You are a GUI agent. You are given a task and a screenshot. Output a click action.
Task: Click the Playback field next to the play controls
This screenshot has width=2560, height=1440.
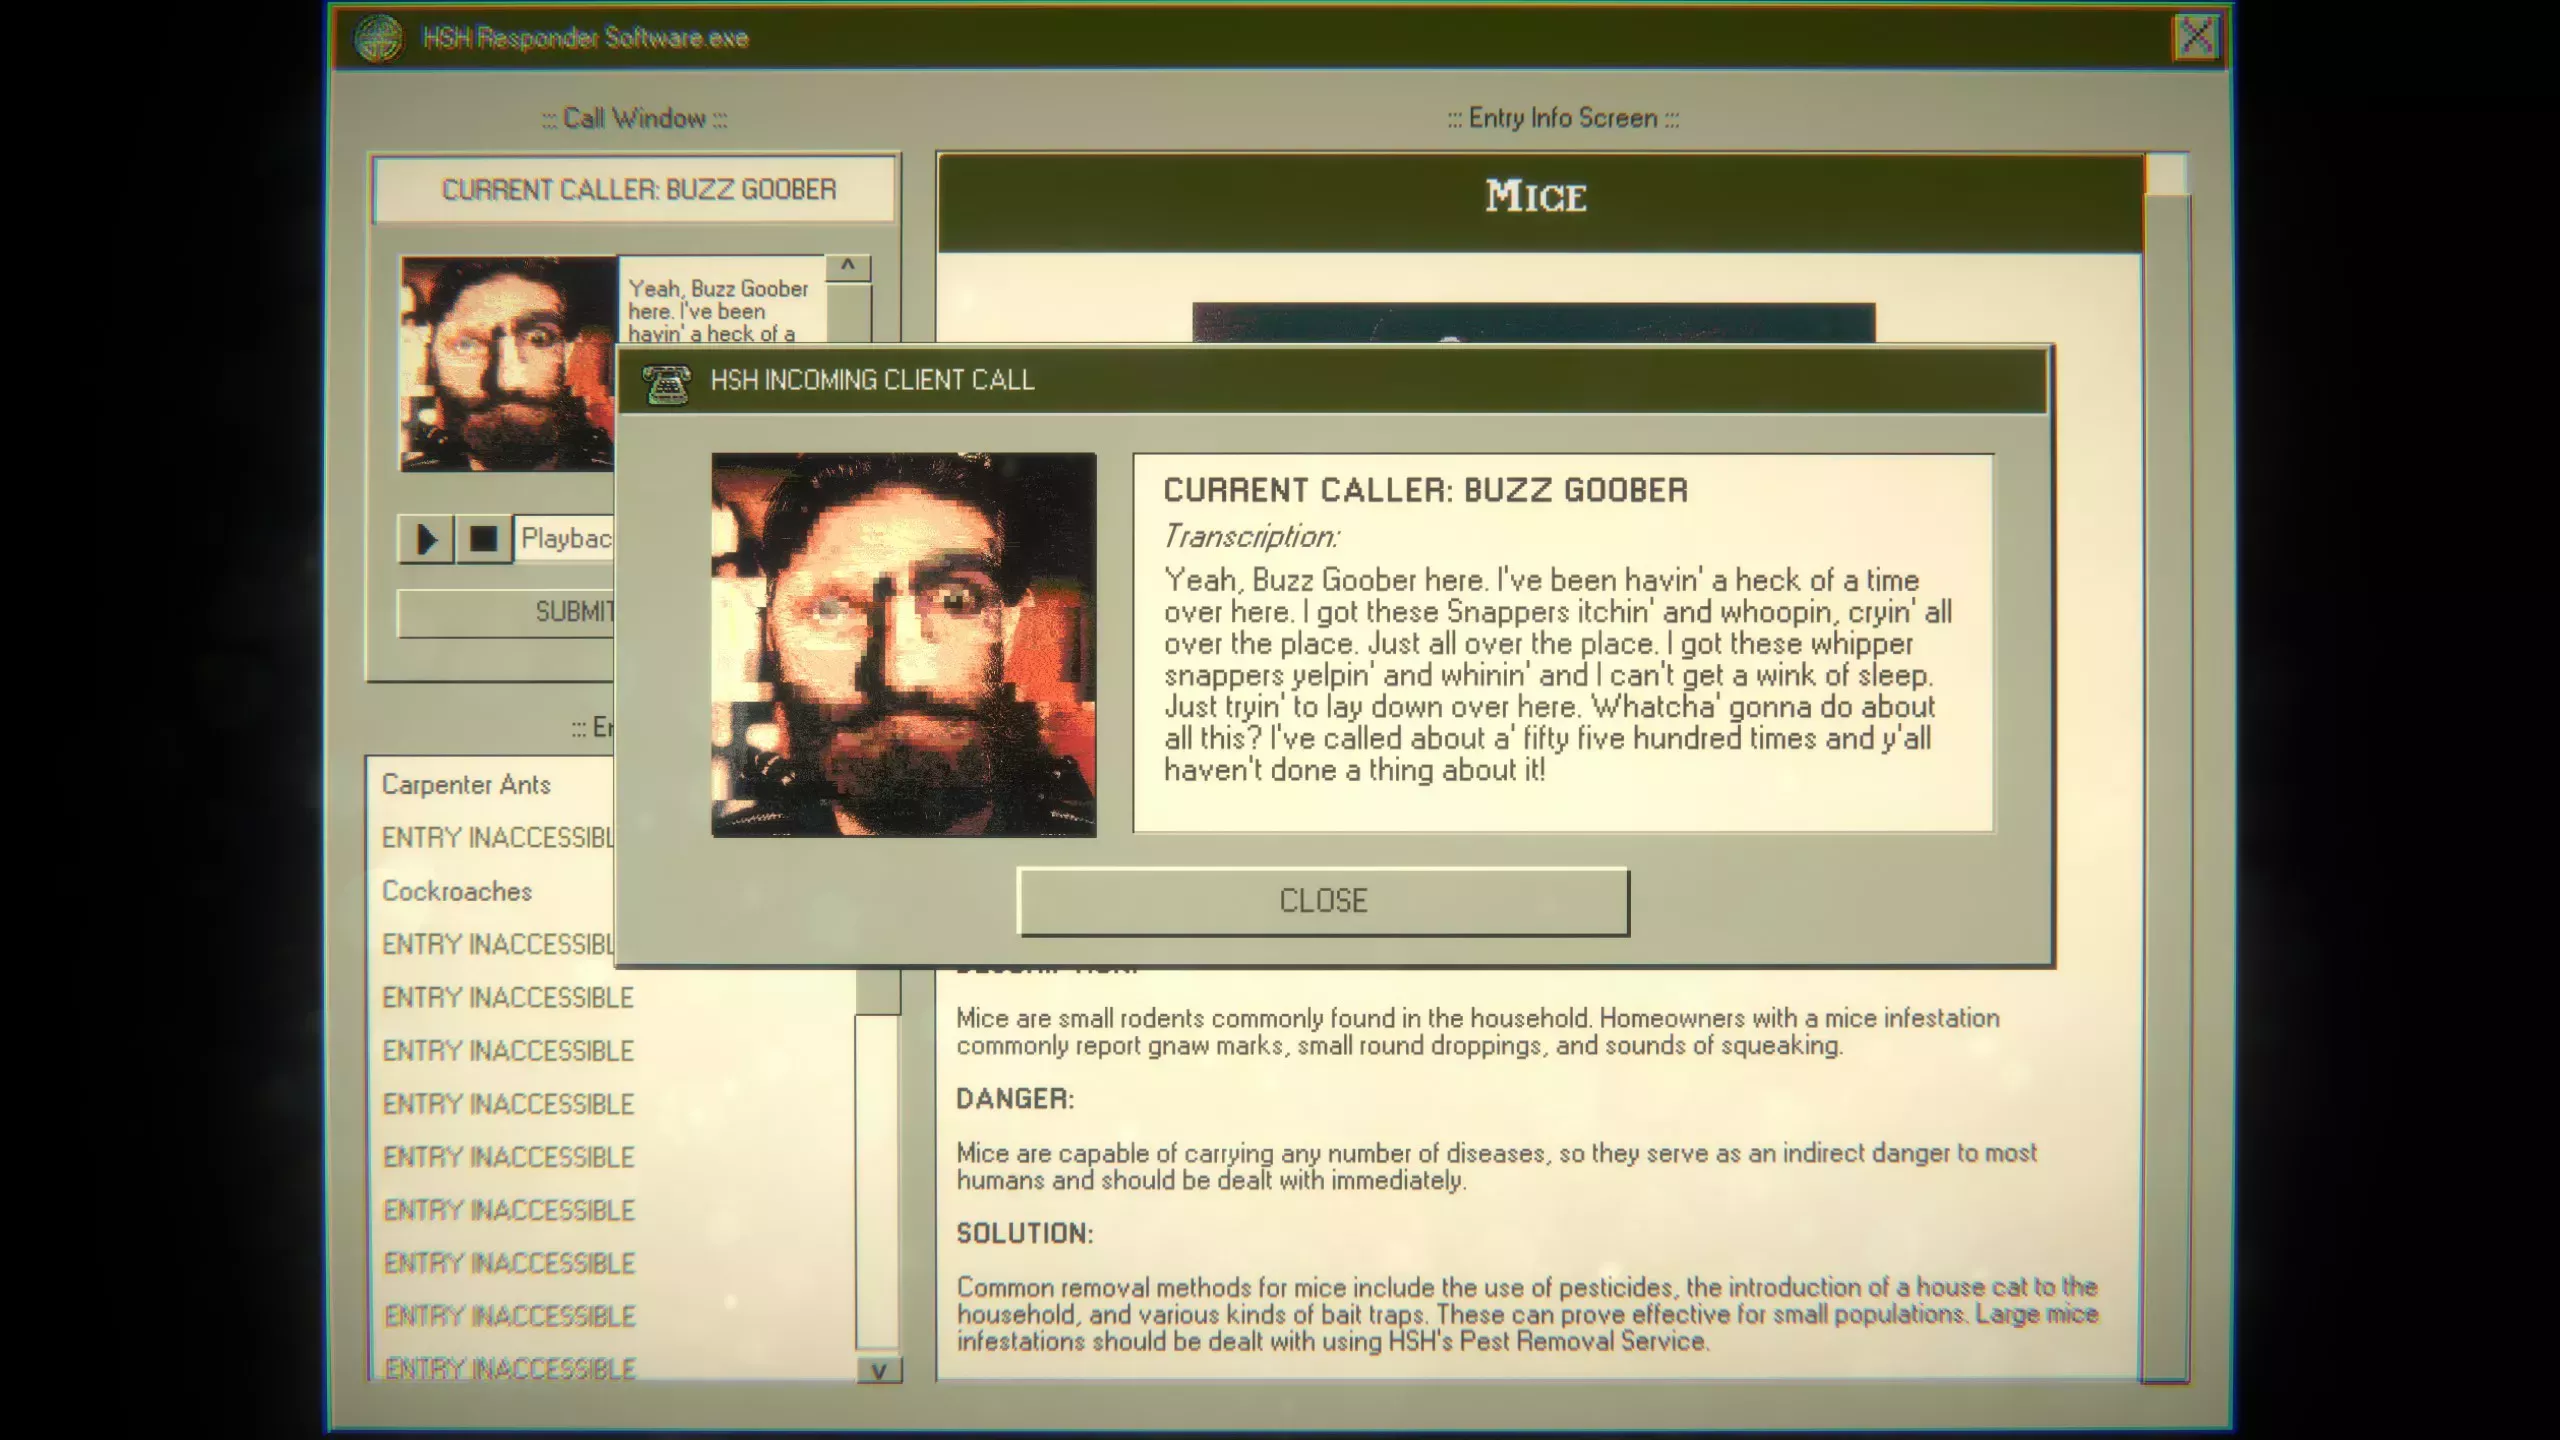pyautogui.click(x=567, y=540)
